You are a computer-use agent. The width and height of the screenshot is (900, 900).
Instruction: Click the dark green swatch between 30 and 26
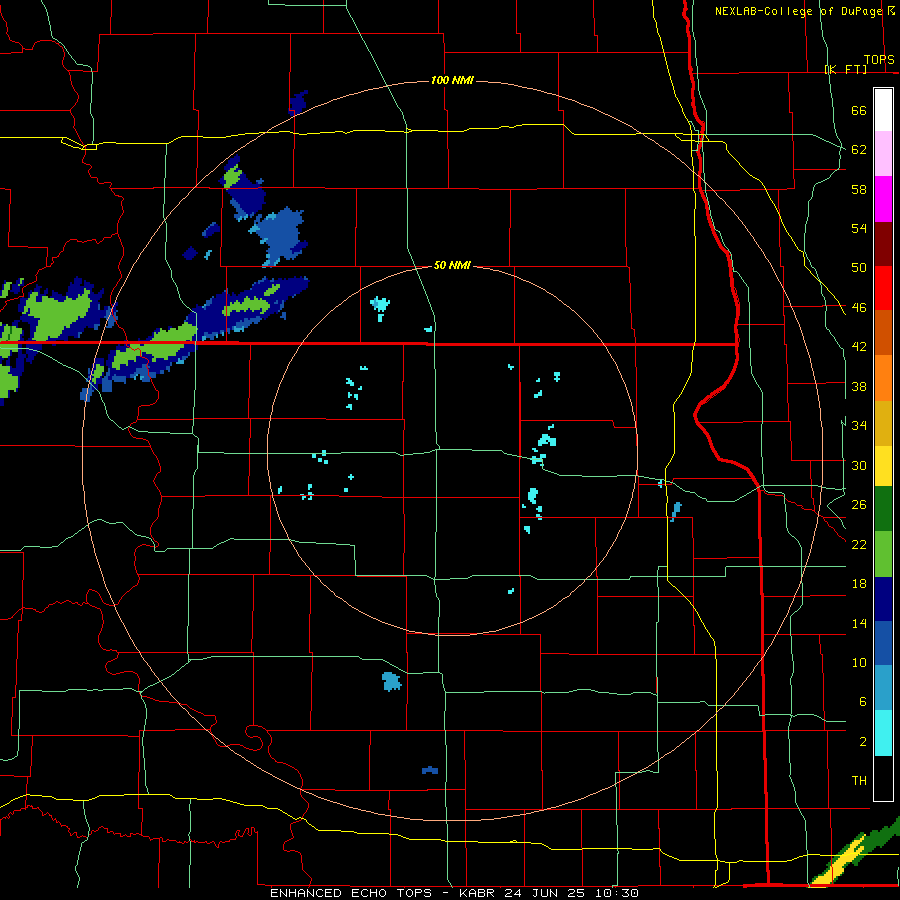point(883,509)
